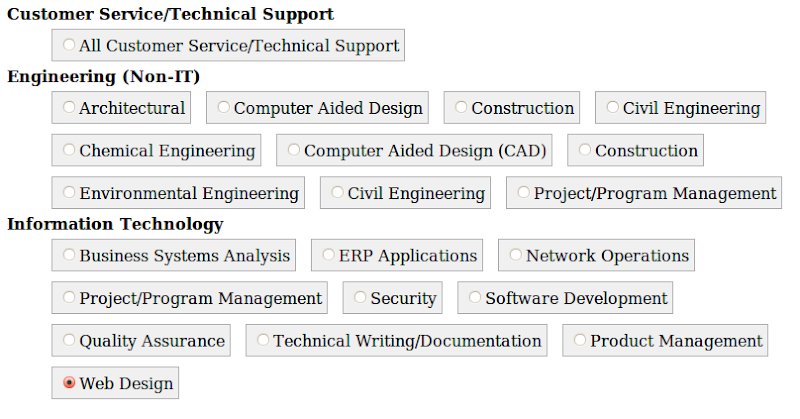Pick Technical Writing/Documentation radio button
The width and height of the screenshot is (800, 419).
262,341
